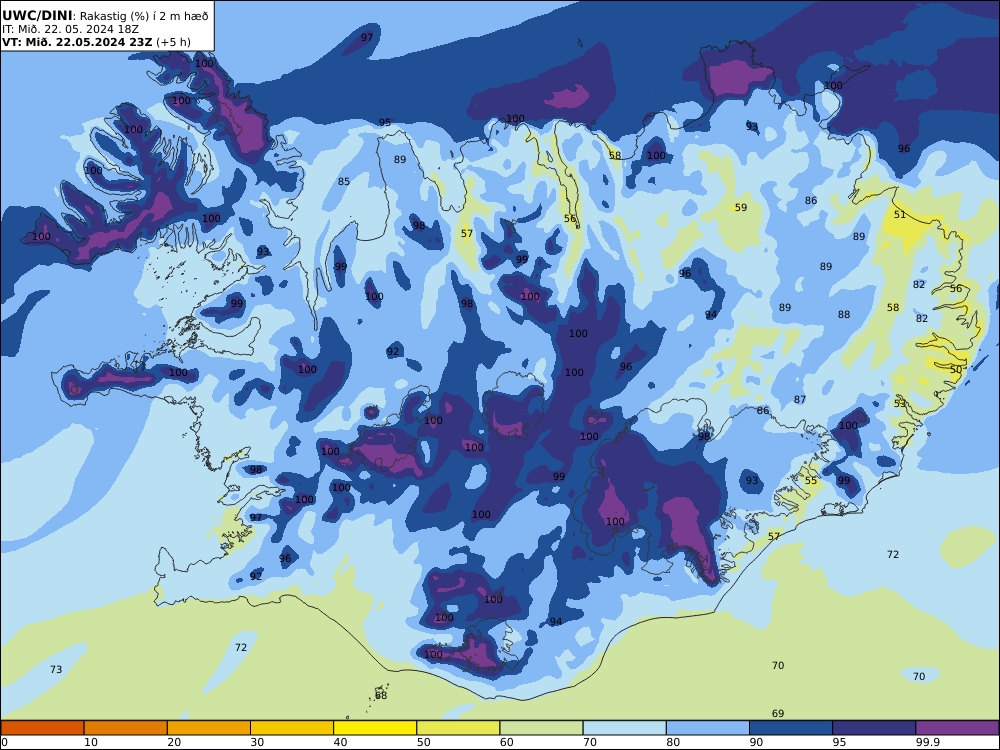
Task: Click the title line 'UWC/DINI: Rakastig (%) í 2 m hæð'
Action: [x=105, y=16]
